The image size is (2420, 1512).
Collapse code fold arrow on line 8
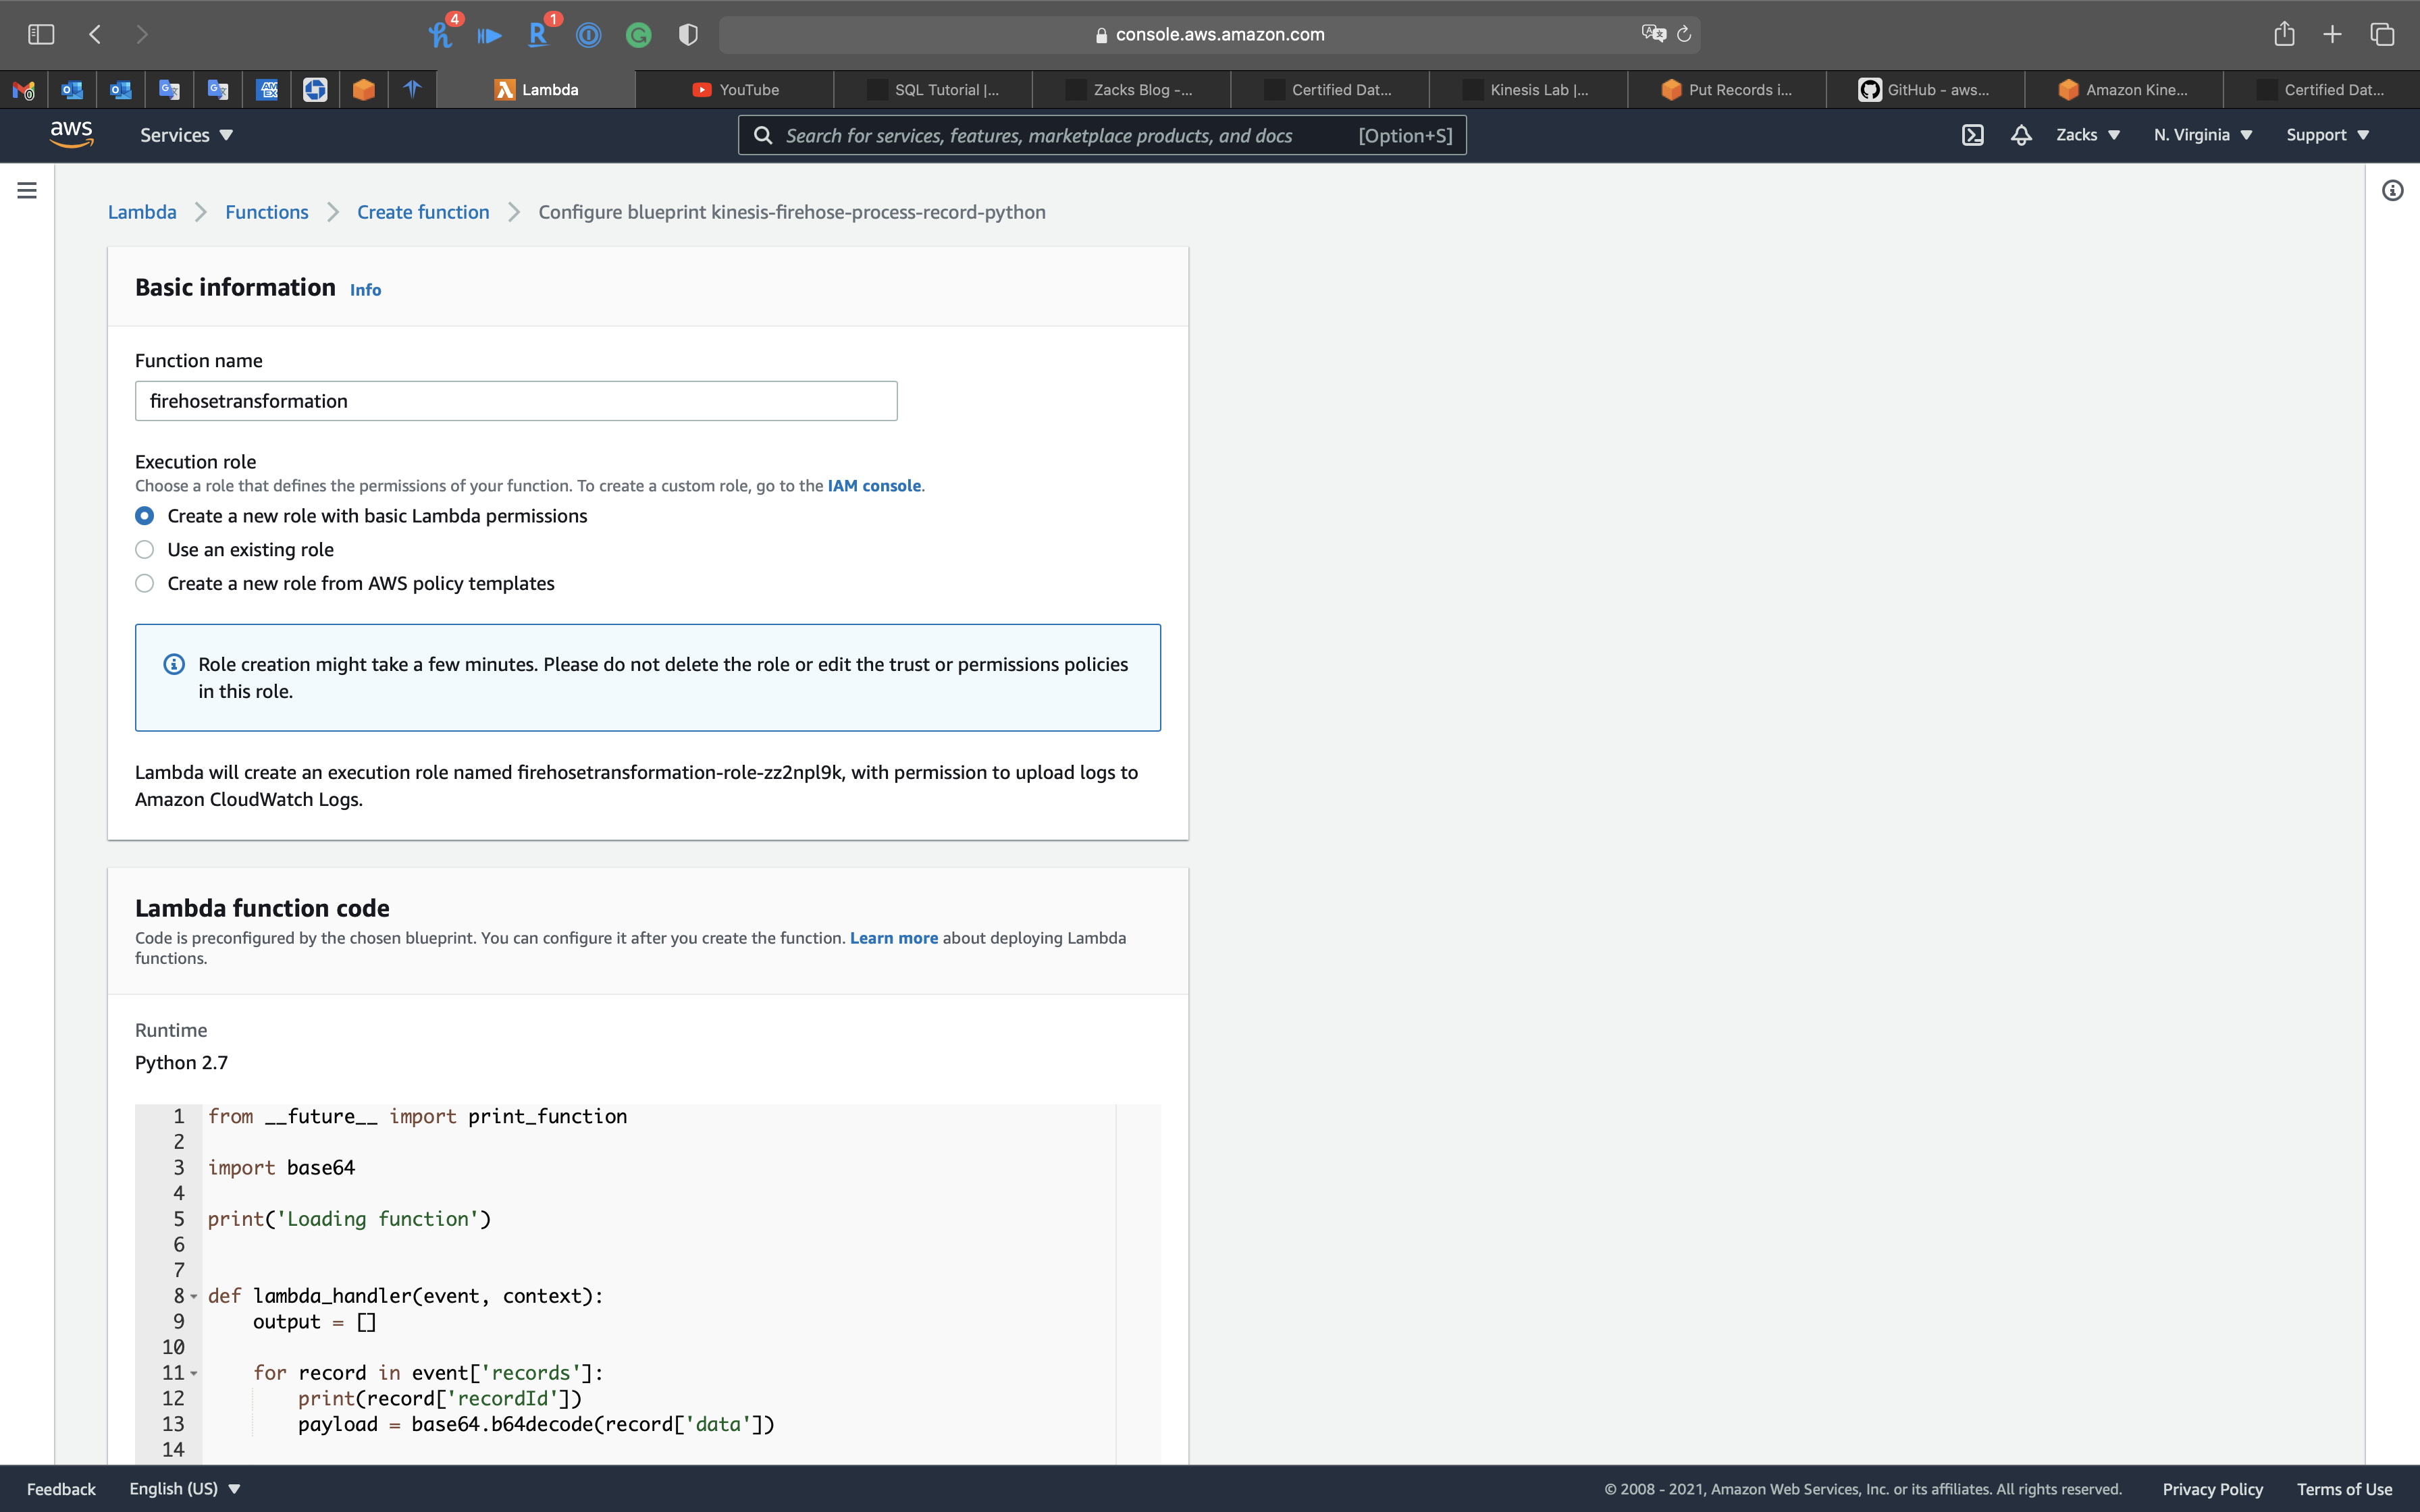tap(194, 1297)
